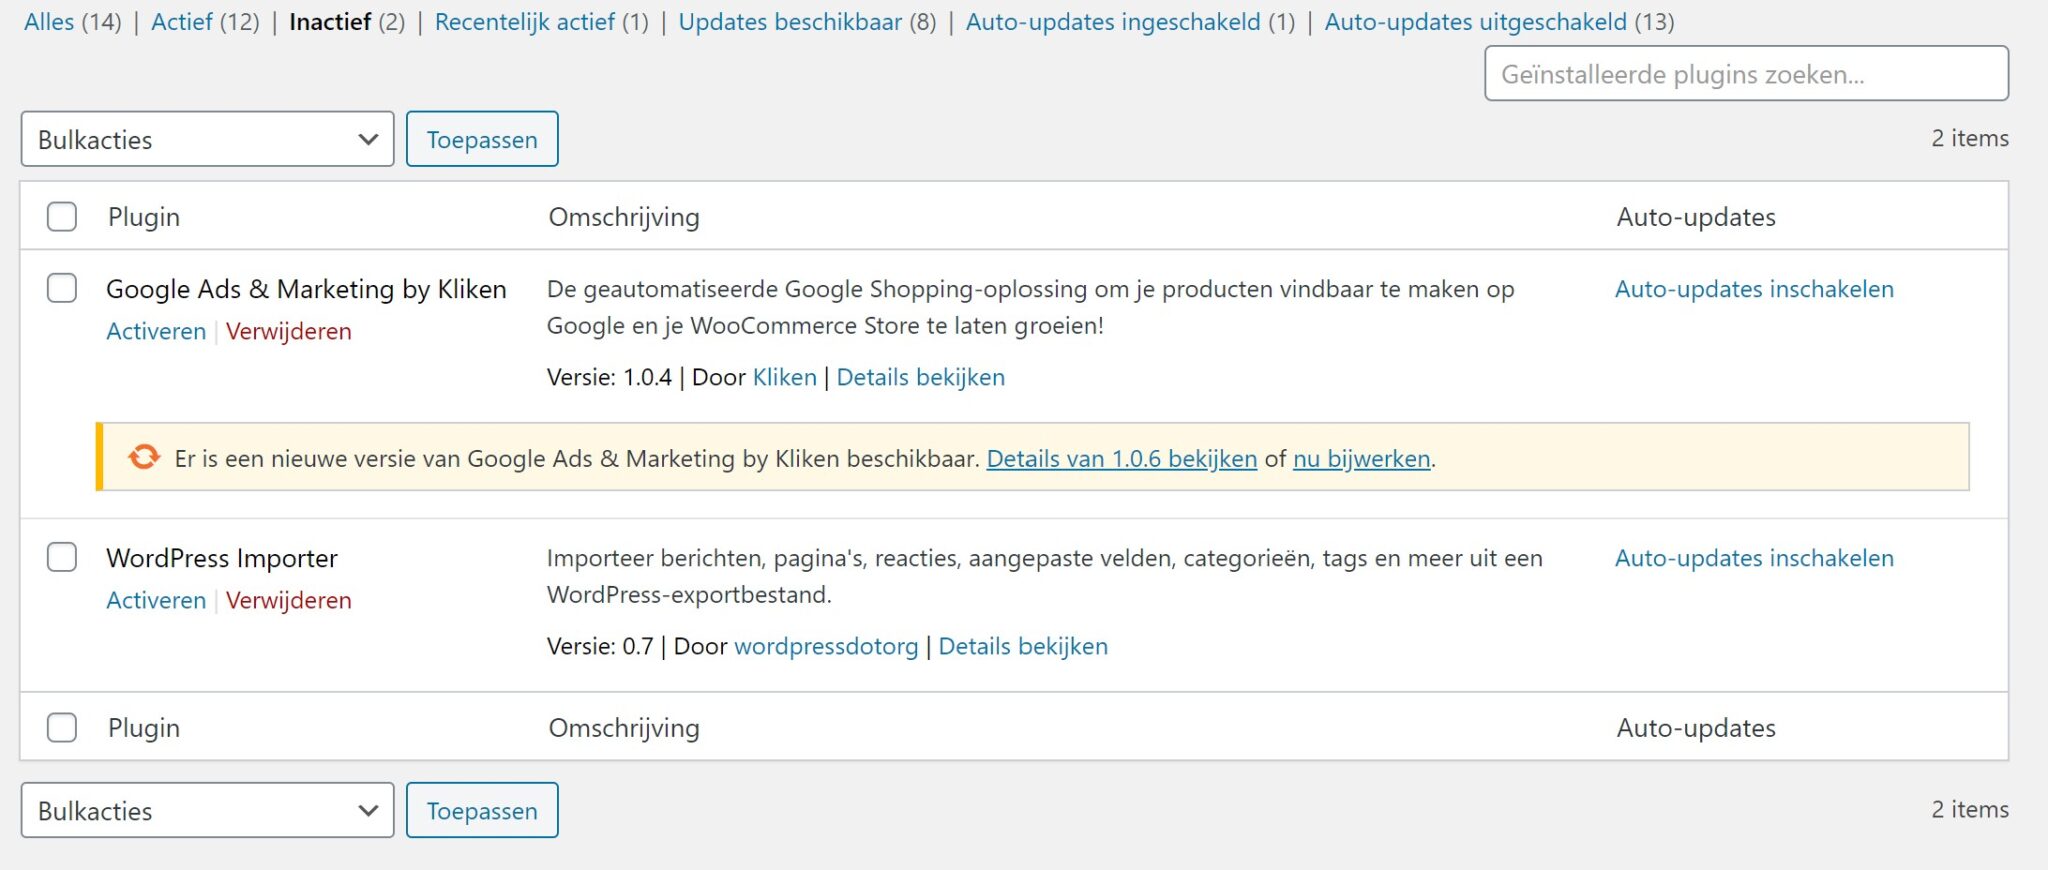Tick the select-all checkbox in table footer
This screenshot has width=2048, height=870.
click(x=62, y=727)
